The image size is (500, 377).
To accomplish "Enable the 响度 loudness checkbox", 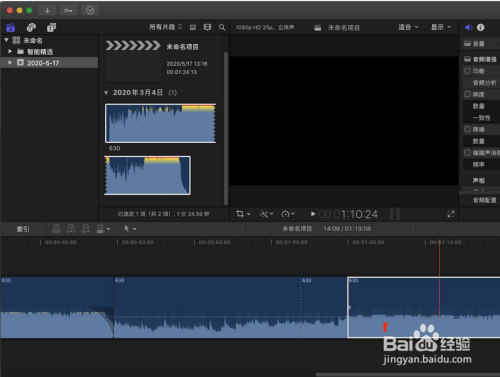I will [x=467, y=94].
